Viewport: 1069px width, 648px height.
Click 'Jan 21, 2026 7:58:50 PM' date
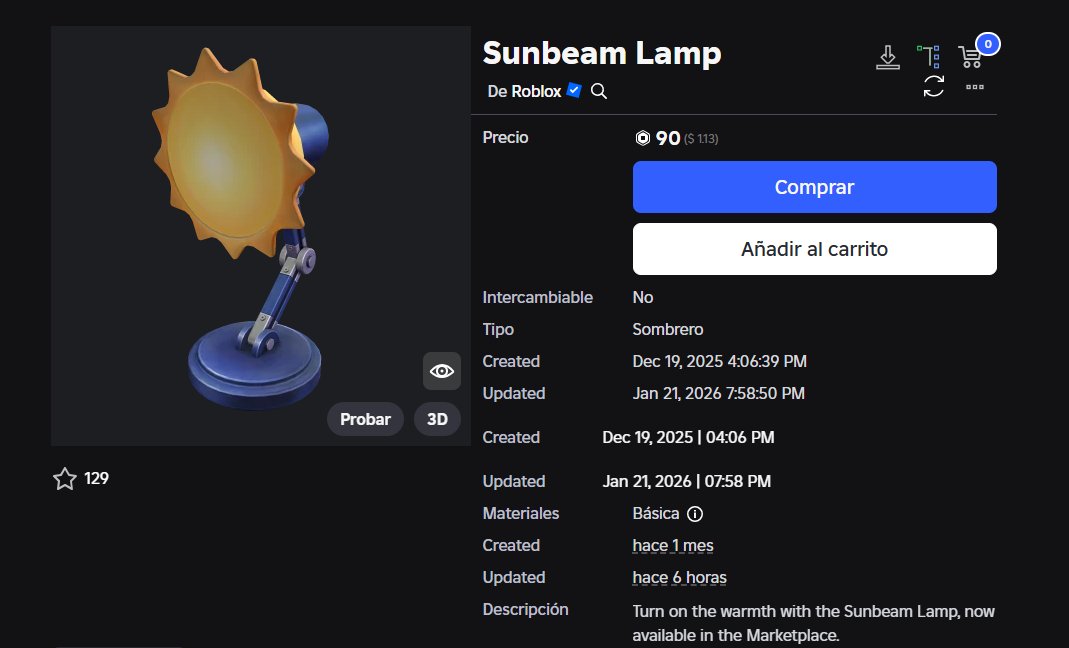point(719,394)
